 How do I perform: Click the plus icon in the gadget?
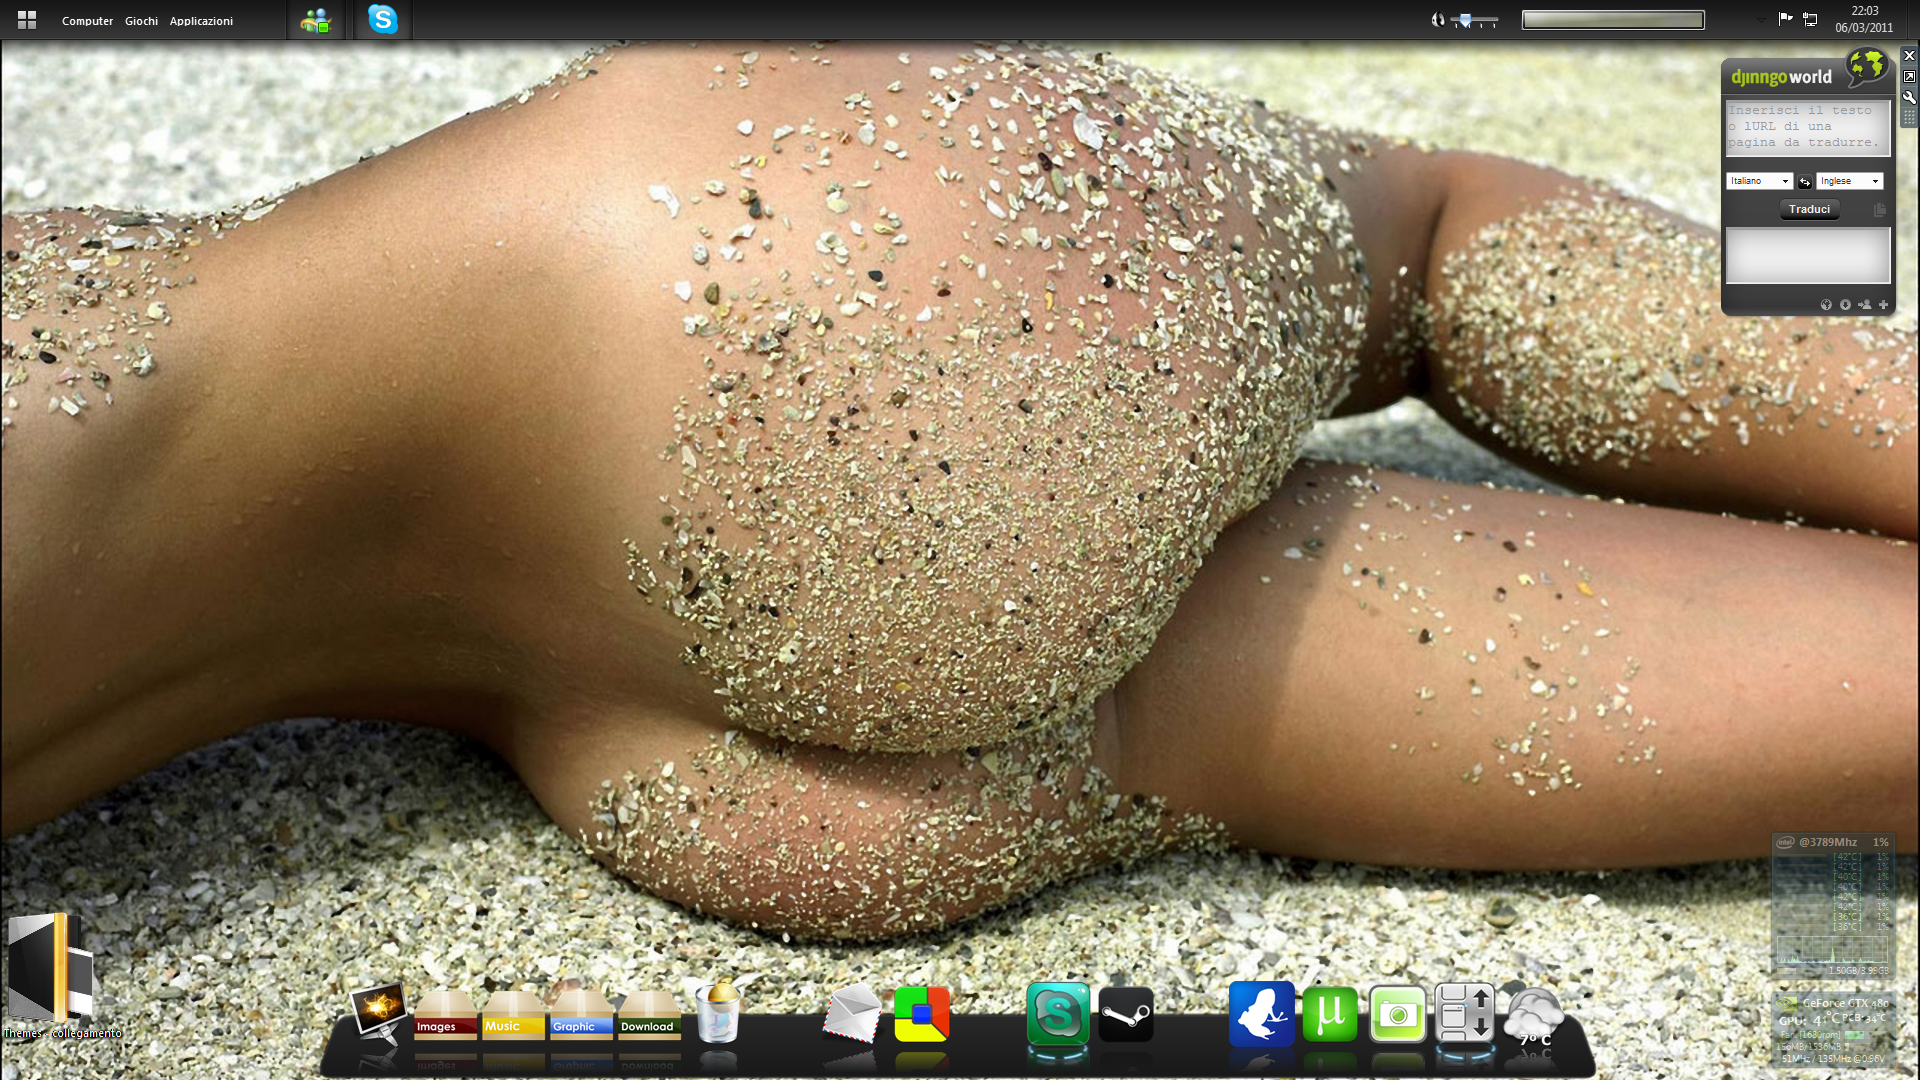1883,305
